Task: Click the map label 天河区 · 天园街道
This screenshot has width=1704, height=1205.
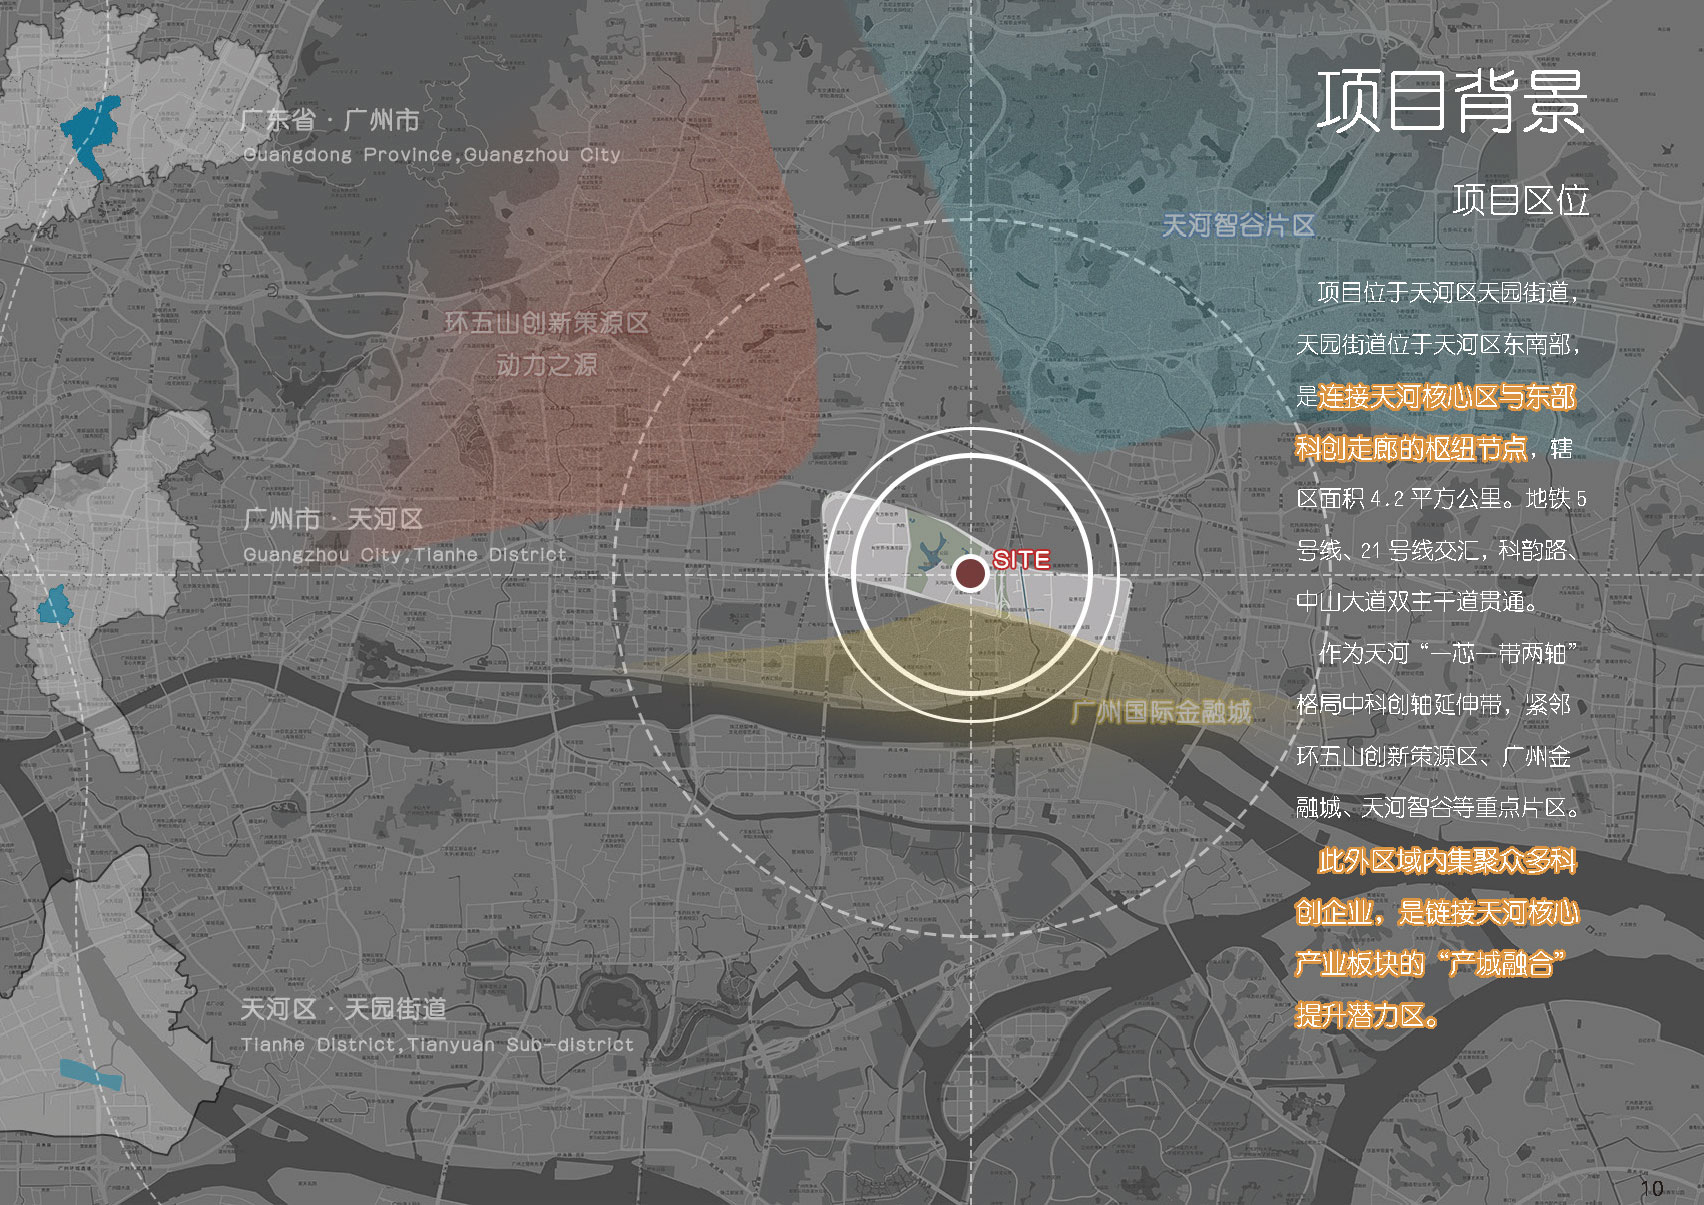Action: pyautogui.click(x=343, y=1008)
